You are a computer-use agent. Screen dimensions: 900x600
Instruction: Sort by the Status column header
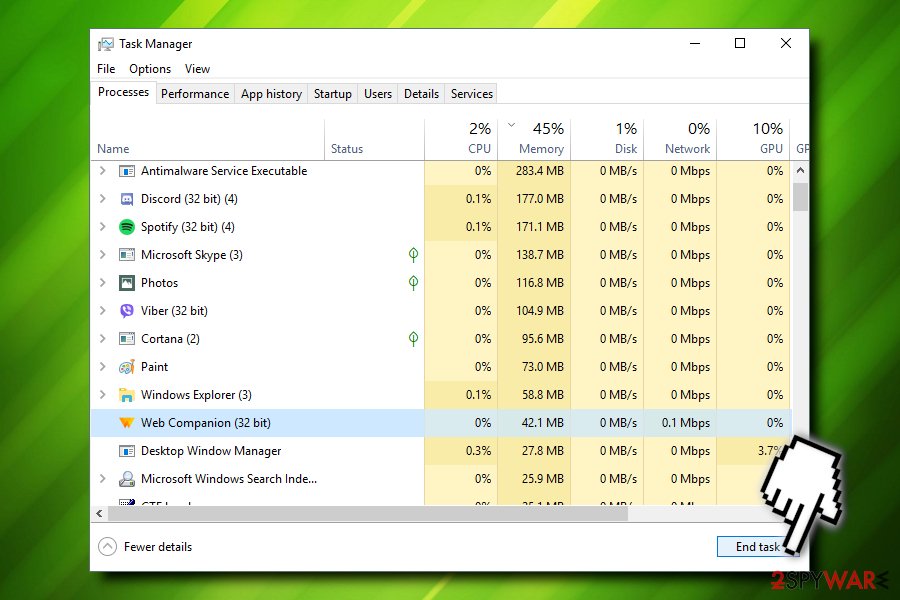pyautogui.click(x=374, y=139)
